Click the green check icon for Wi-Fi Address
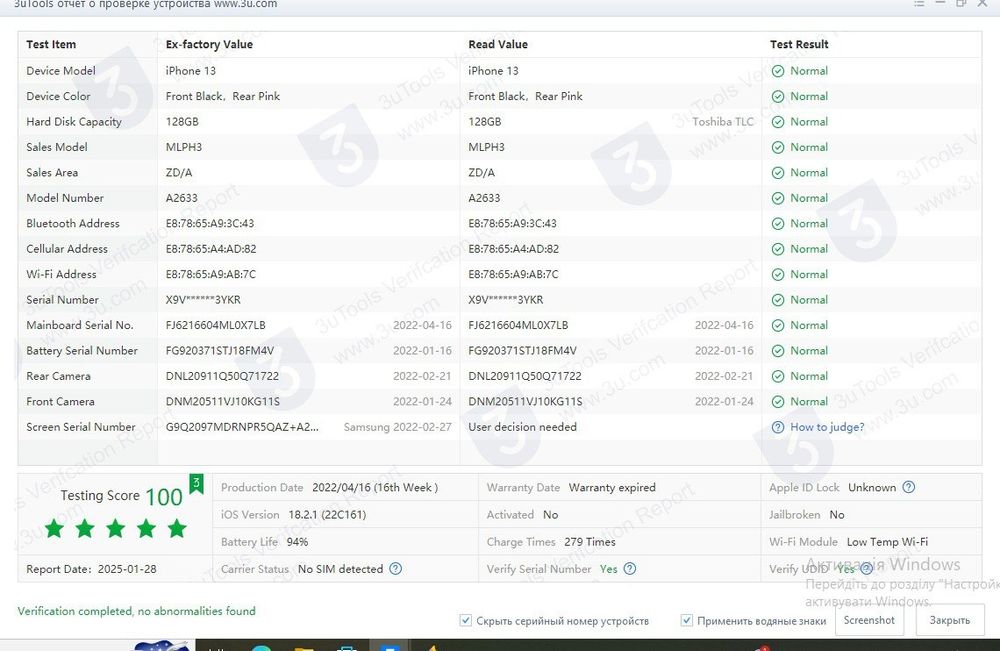 777,275
